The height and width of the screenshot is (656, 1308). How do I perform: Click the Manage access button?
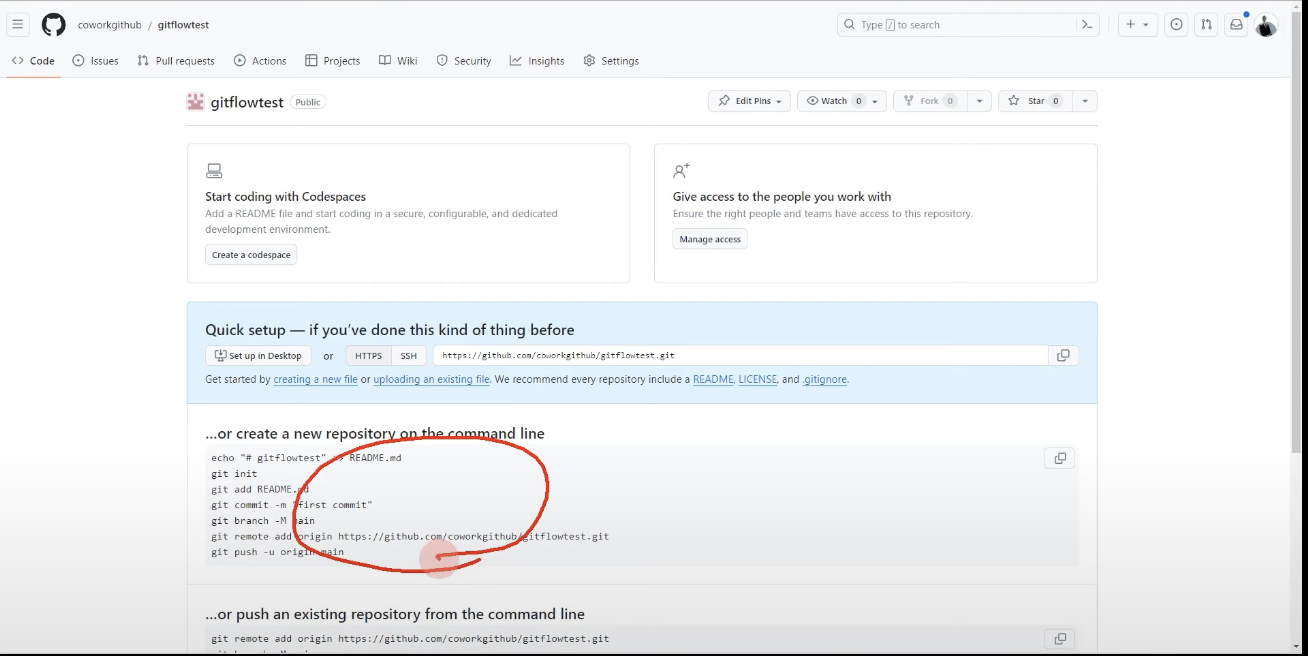(x=710, y=240)
